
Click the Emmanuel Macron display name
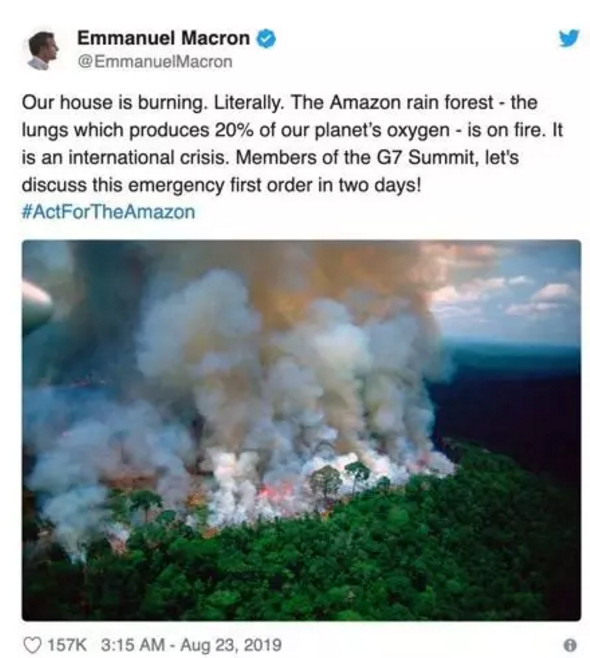point(163,39)
